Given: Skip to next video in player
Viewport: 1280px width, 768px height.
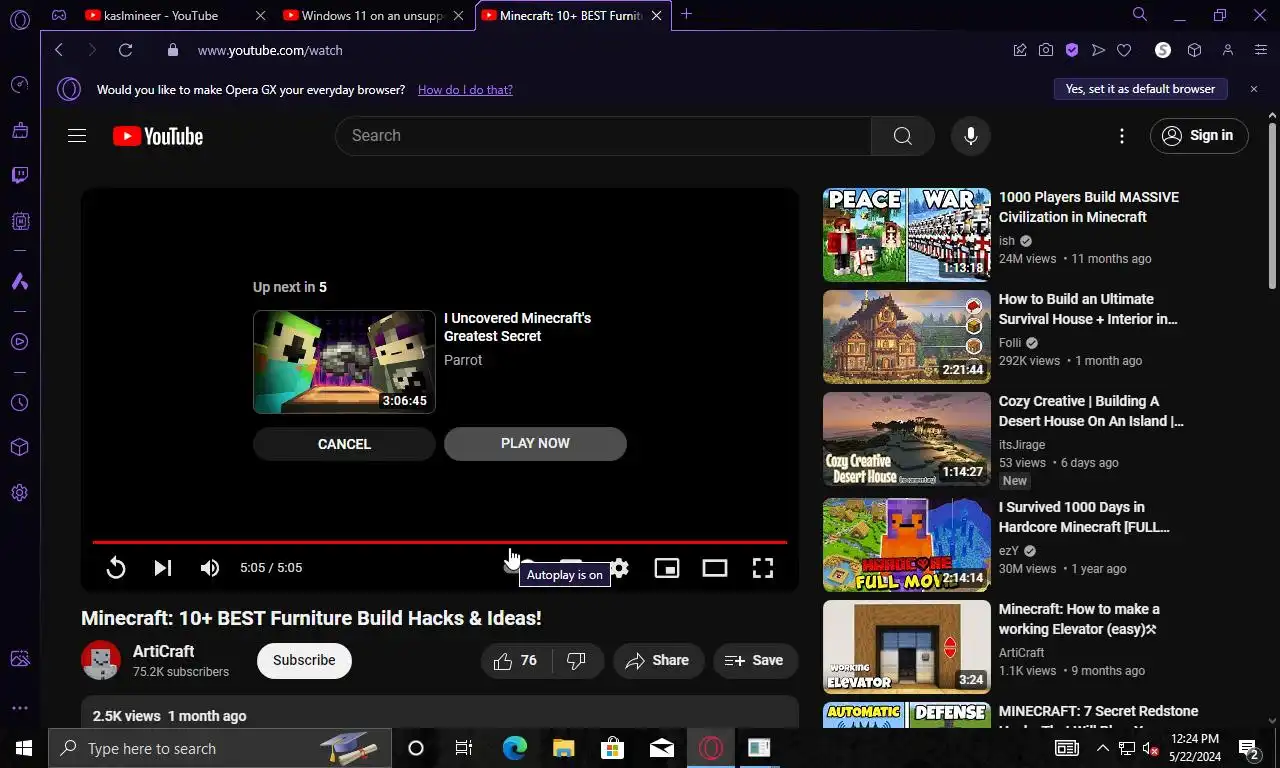Looking at the screenshot, I should 163,568.
